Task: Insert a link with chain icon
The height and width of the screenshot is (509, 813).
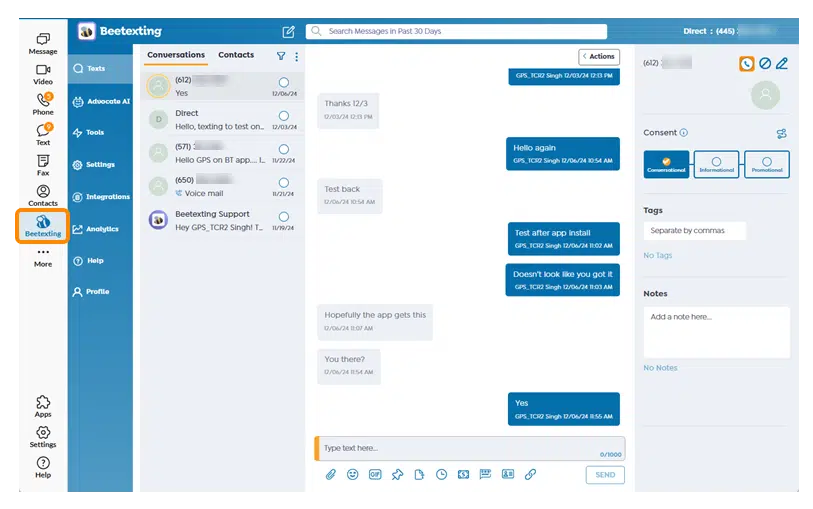Action: (x=530, y=474)
